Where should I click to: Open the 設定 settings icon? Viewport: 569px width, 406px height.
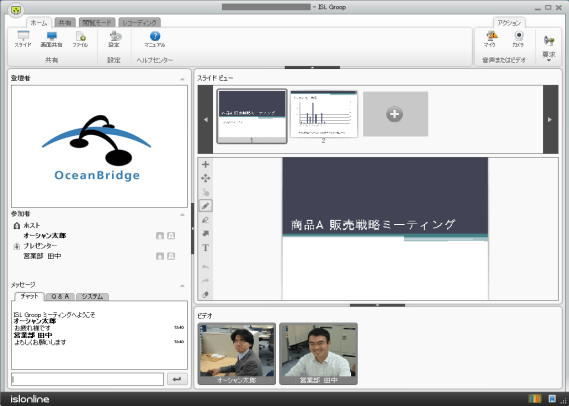coord(114,39)
